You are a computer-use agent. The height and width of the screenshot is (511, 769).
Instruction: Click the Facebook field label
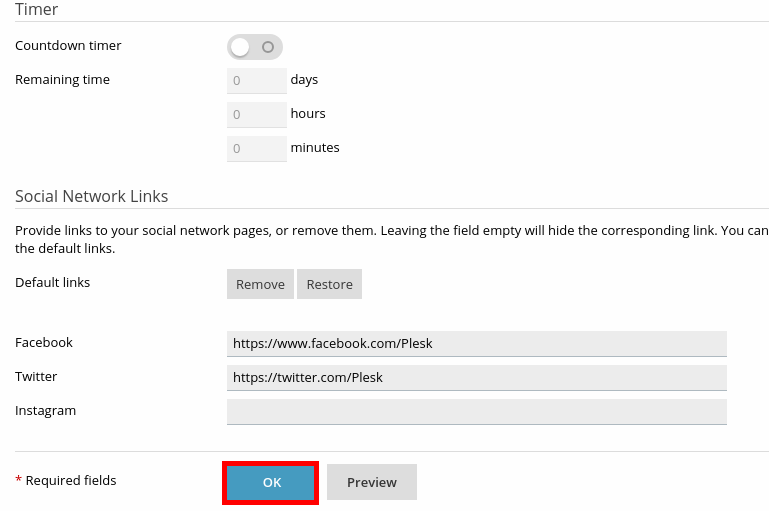tap(44, 343)
